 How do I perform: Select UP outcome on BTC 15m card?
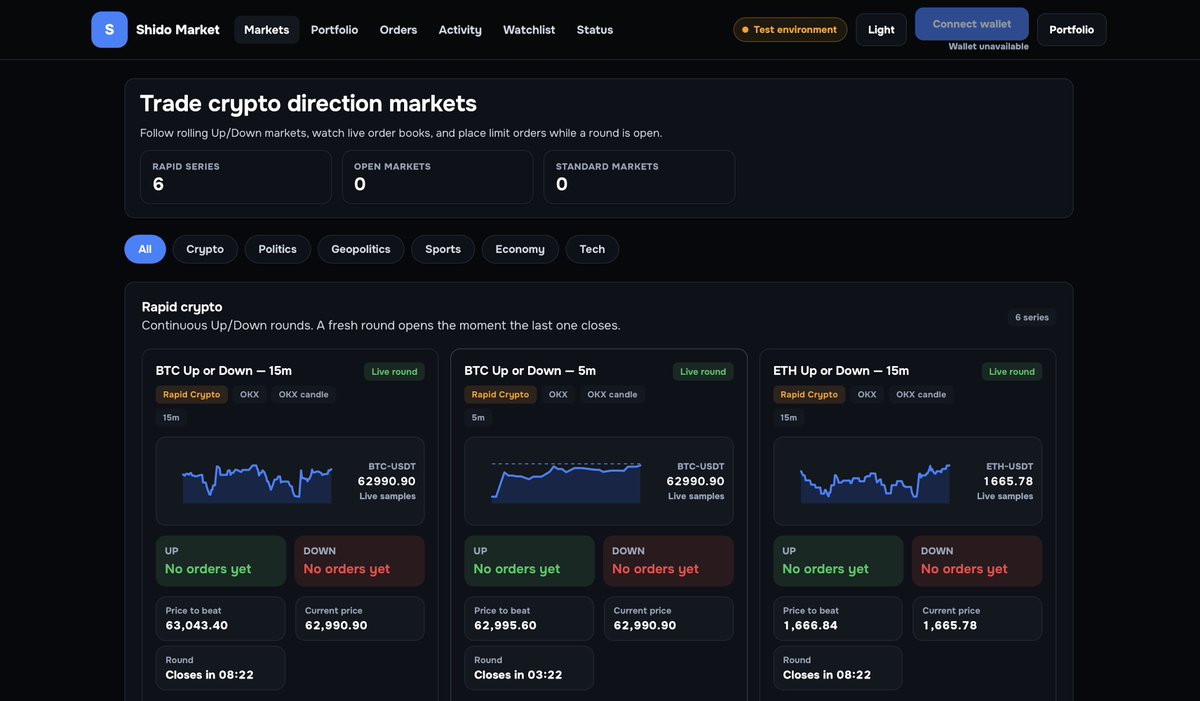221,561
